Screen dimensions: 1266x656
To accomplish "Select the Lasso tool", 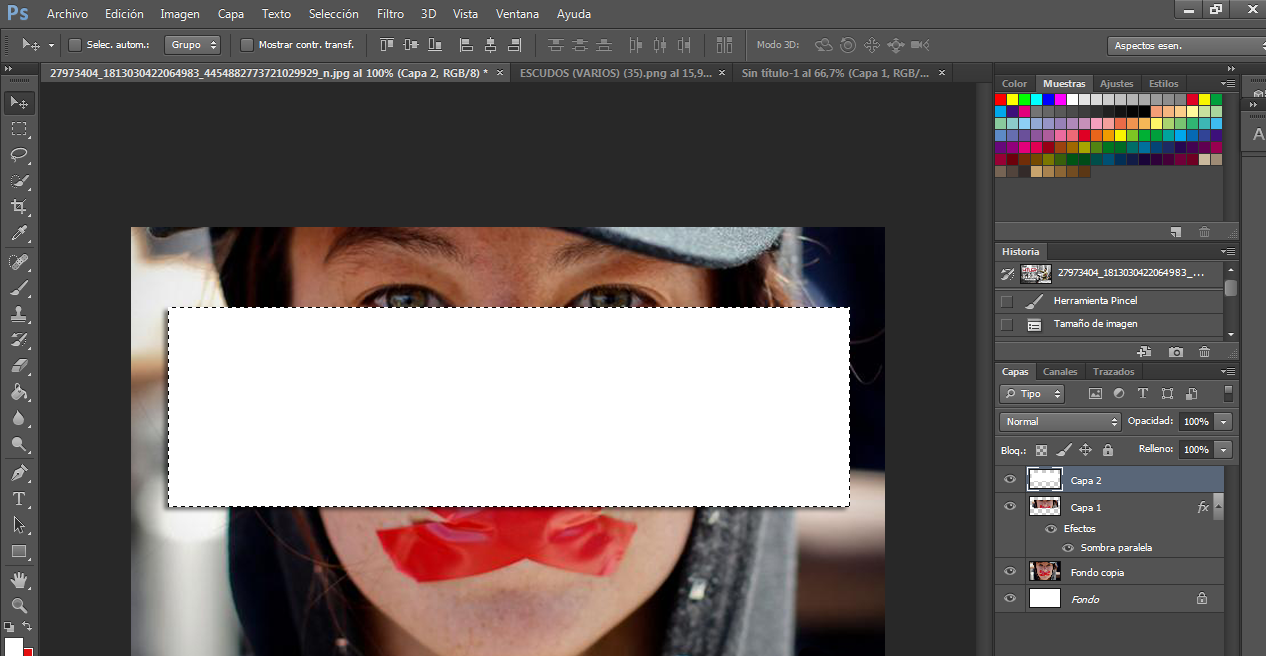I will point(19,155).
